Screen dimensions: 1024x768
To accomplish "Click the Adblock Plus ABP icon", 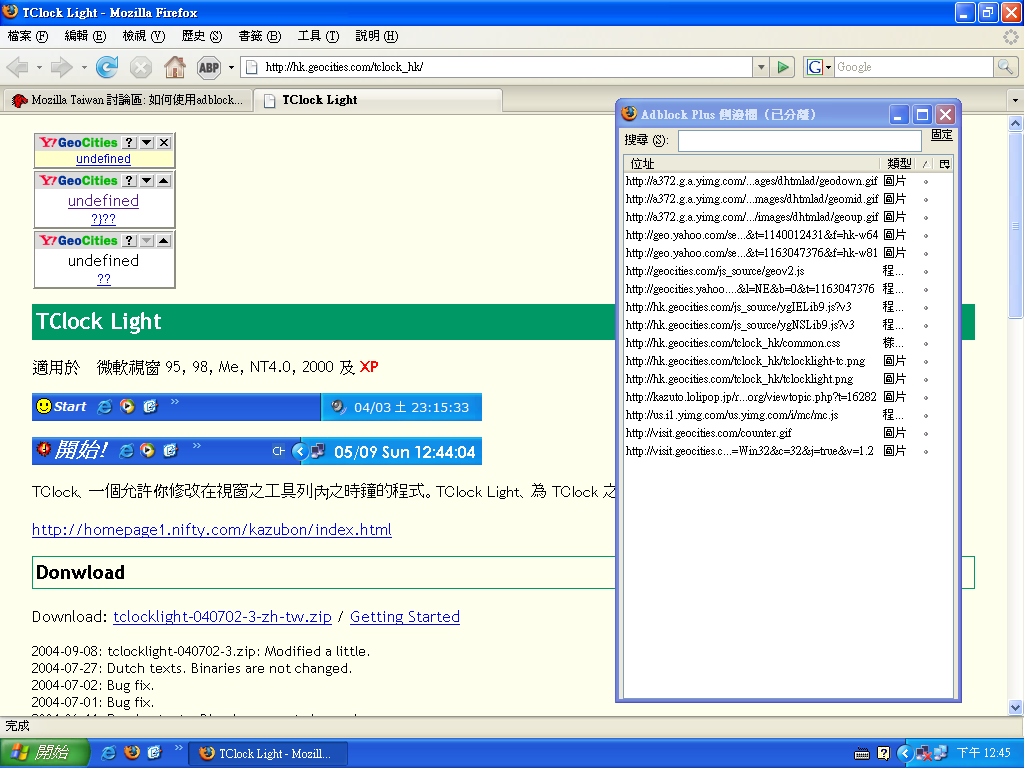I will click(208, 67).
